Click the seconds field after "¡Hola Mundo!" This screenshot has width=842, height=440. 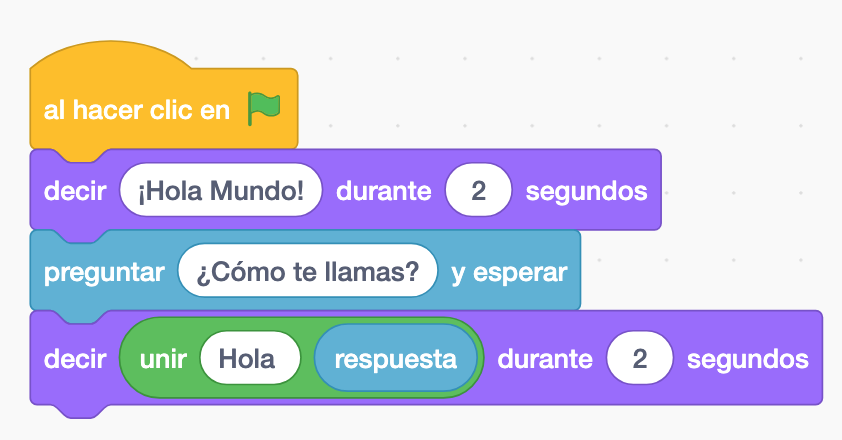click(478, 191)
